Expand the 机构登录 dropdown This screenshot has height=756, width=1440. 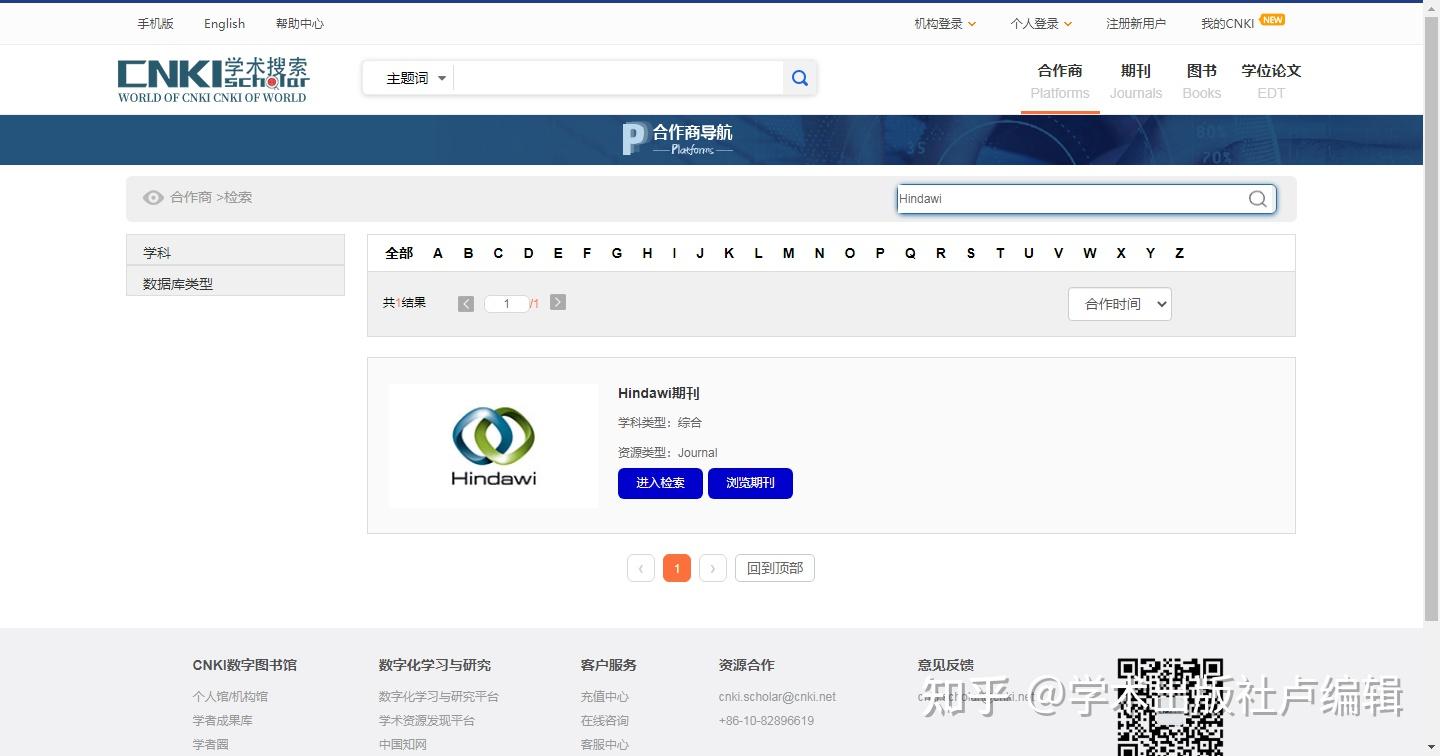945,23
